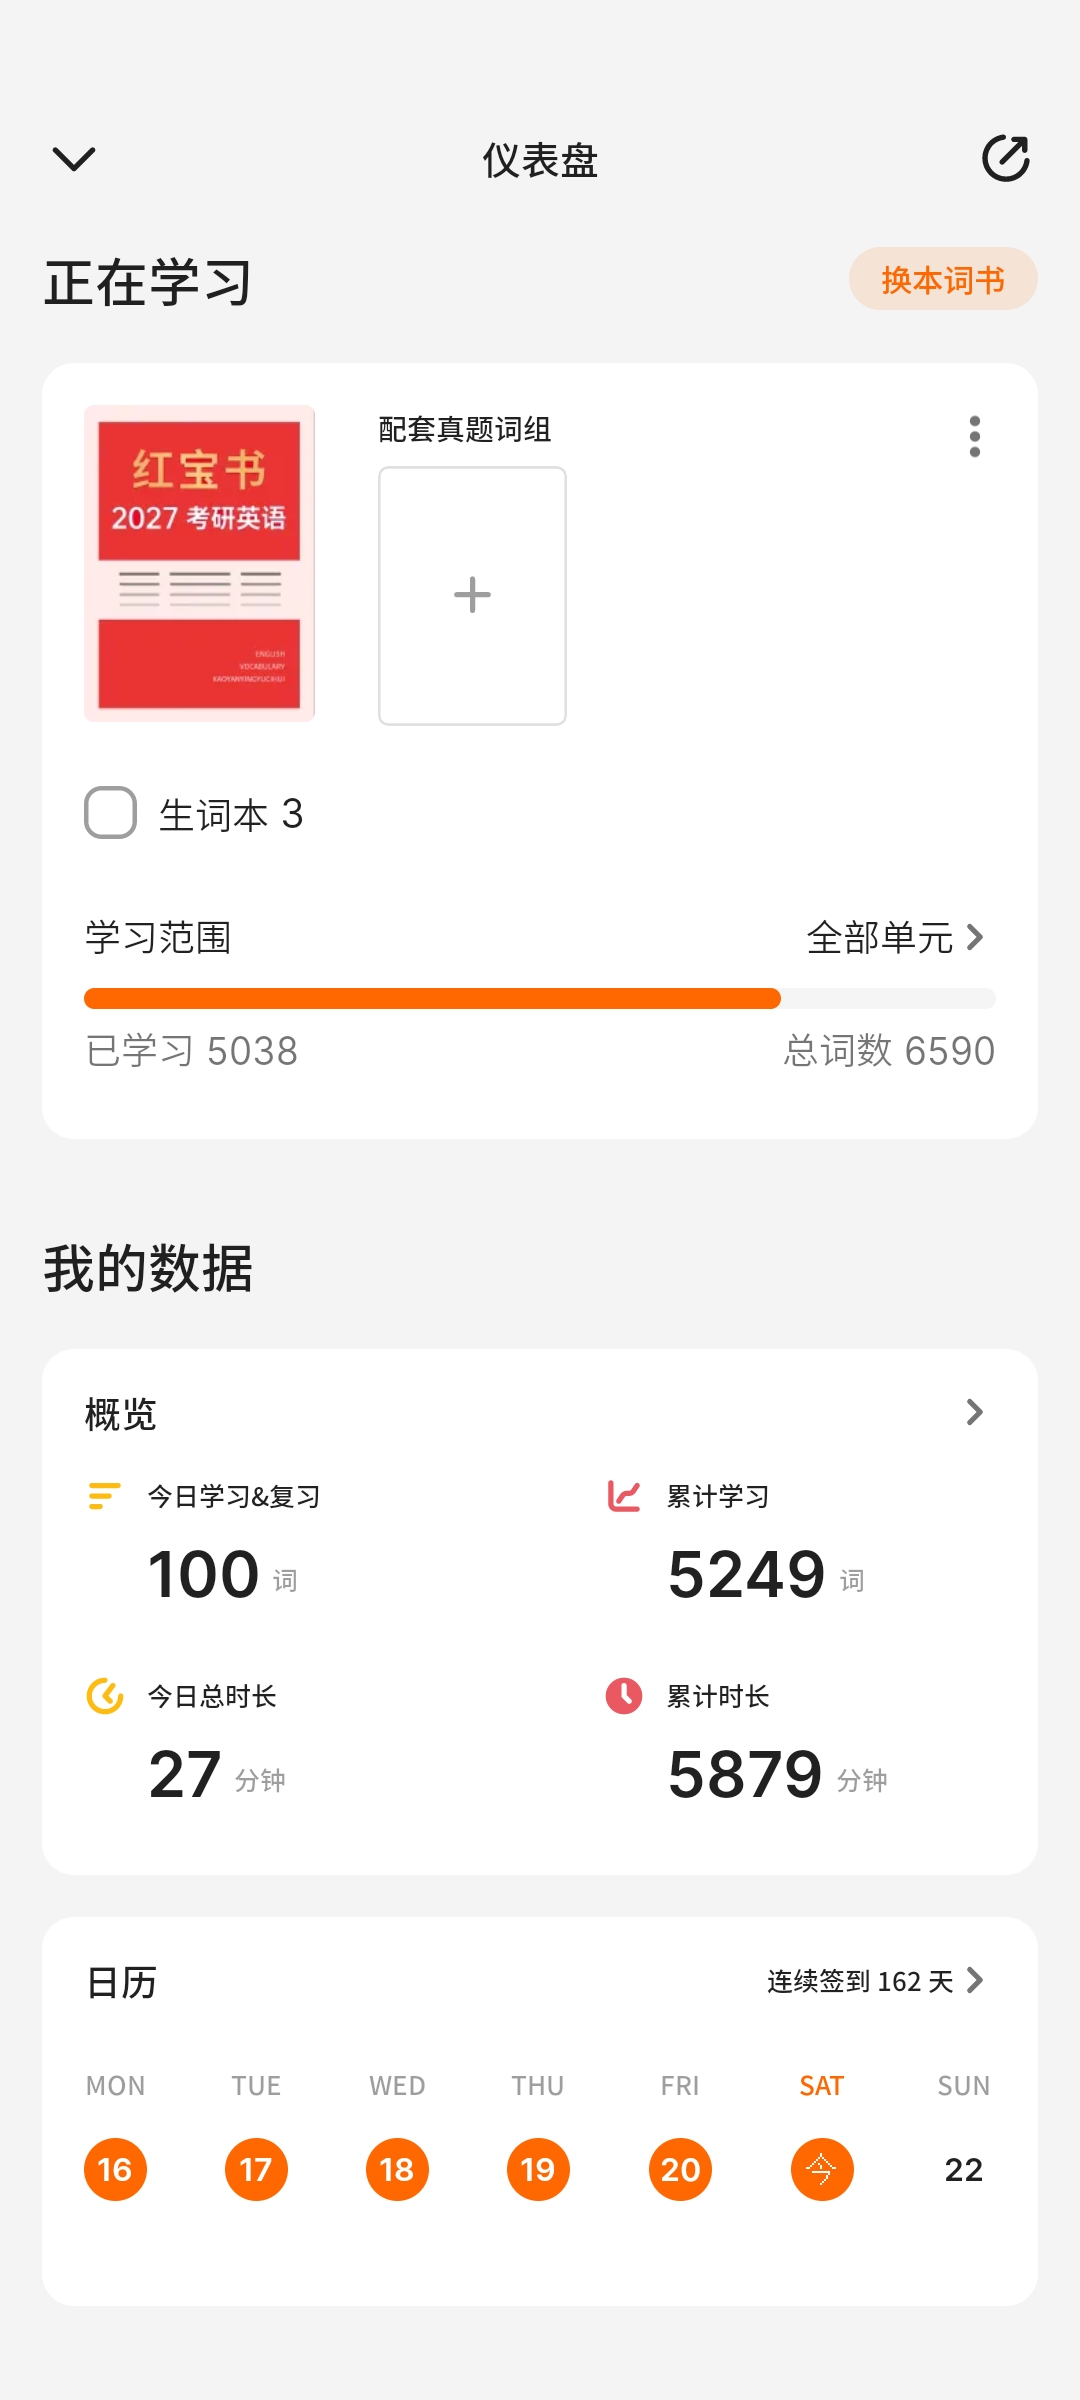
Task: Tap the today's total duration timer icon
Action: pyautogui.click(x=104, y=1696)
